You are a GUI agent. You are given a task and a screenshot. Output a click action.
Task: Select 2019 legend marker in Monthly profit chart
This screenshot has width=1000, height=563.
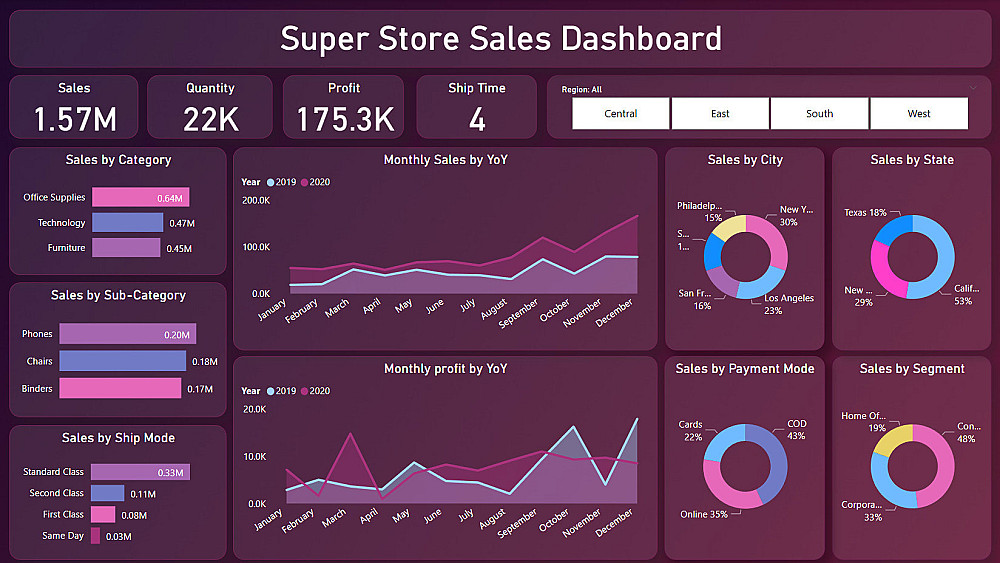point(272,391)
